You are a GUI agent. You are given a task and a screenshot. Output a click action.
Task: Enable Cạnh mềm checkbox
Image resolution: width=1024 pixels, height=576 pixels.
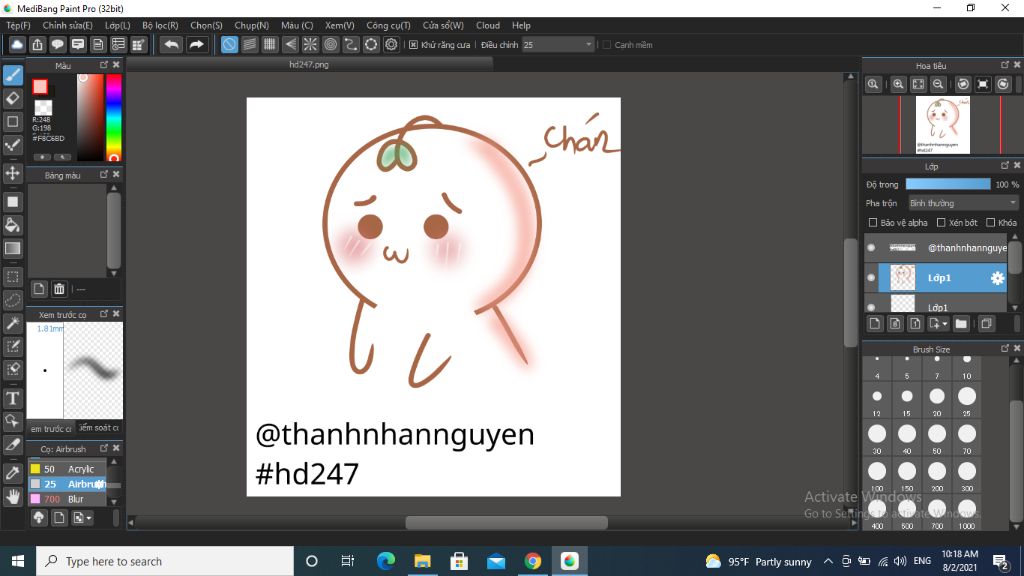[x=607, y=44]
